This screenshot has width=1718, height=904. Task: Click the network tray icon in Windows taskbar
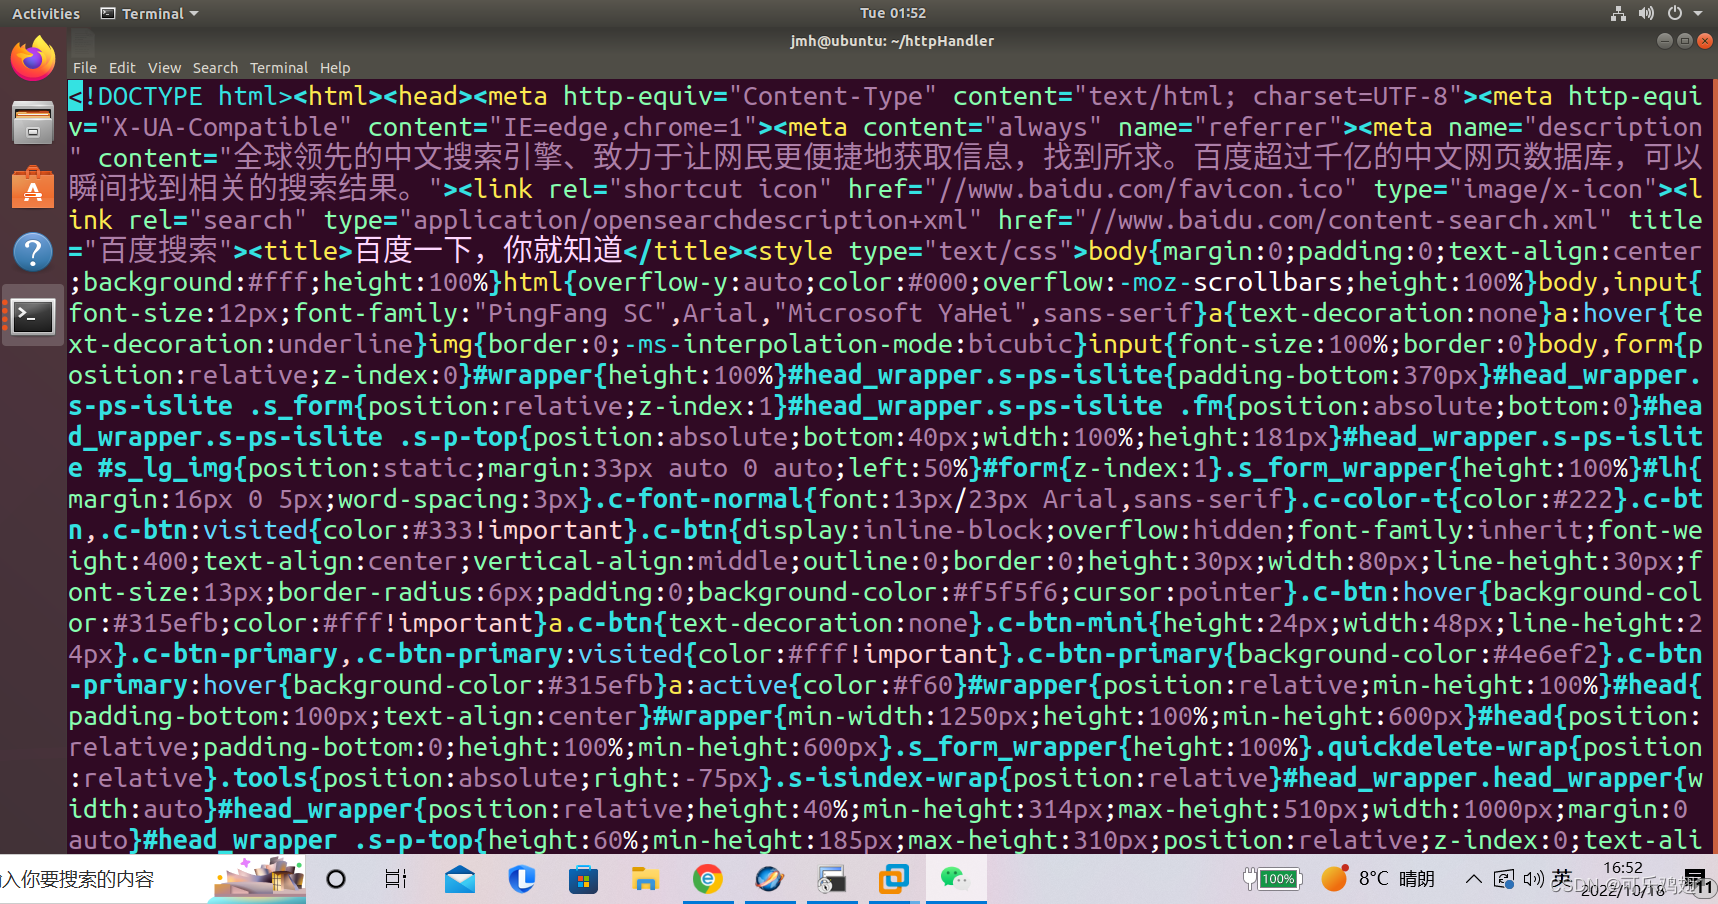pyautogui.click(x=1504, y=879)
